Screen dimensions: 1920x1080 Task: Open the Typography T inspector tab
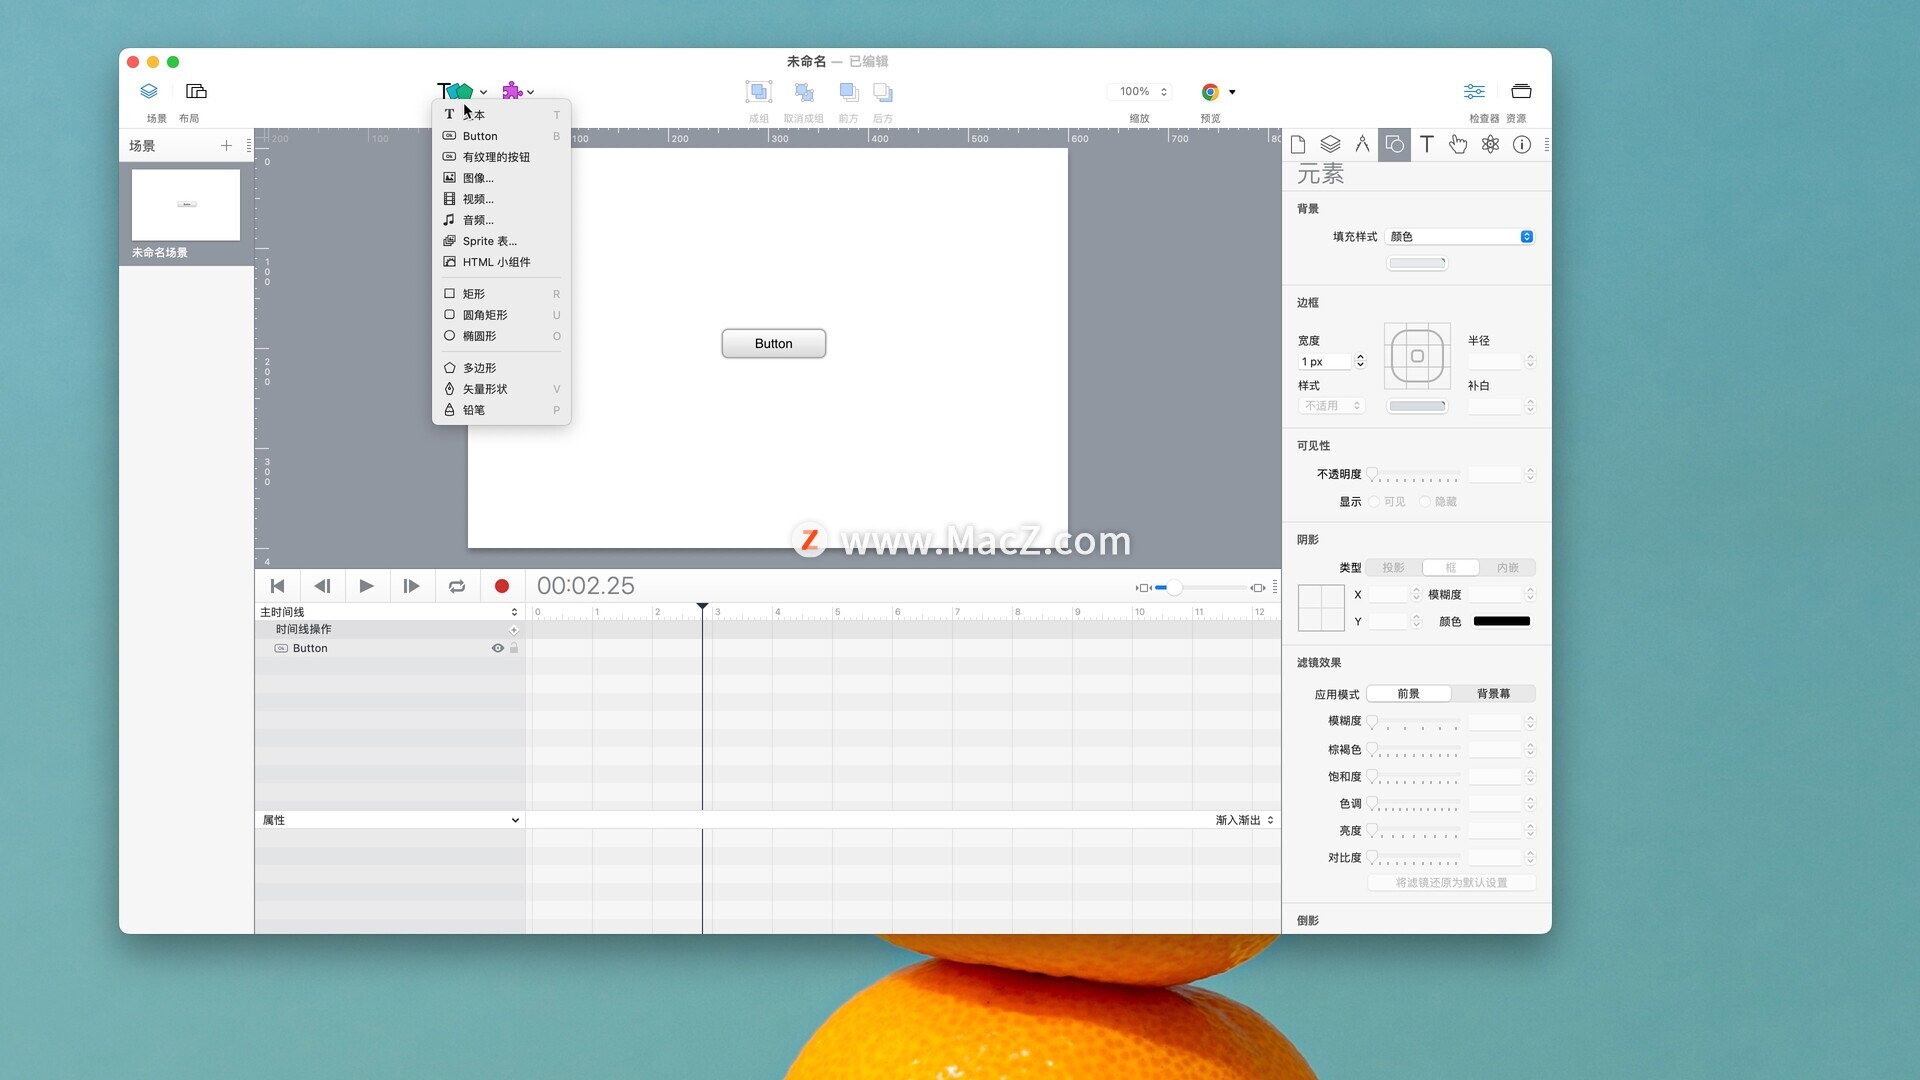pyautogui.click(x=1426, y=144)
